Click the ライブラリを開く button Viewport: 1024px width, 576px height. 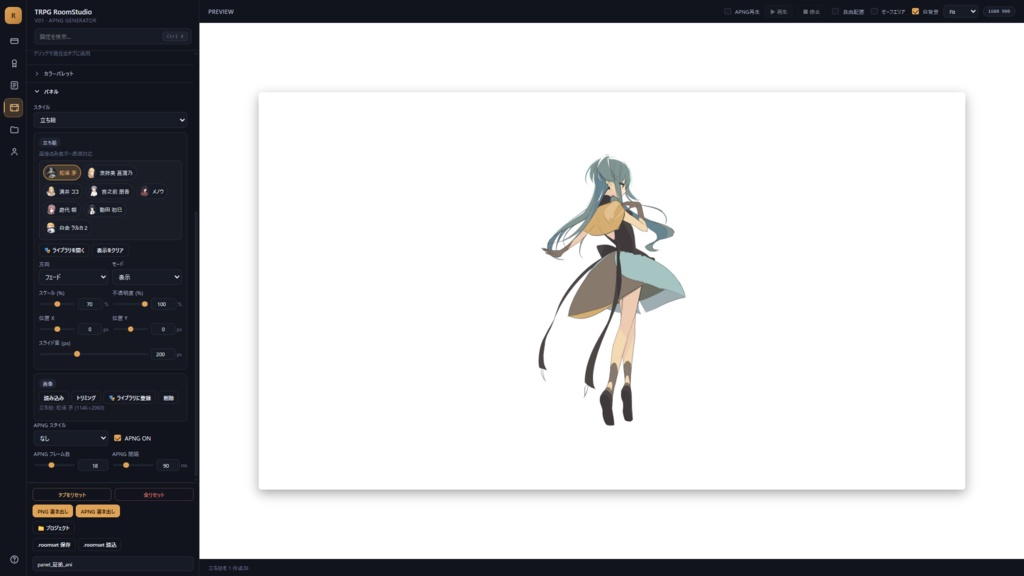[x=64, y=250]
